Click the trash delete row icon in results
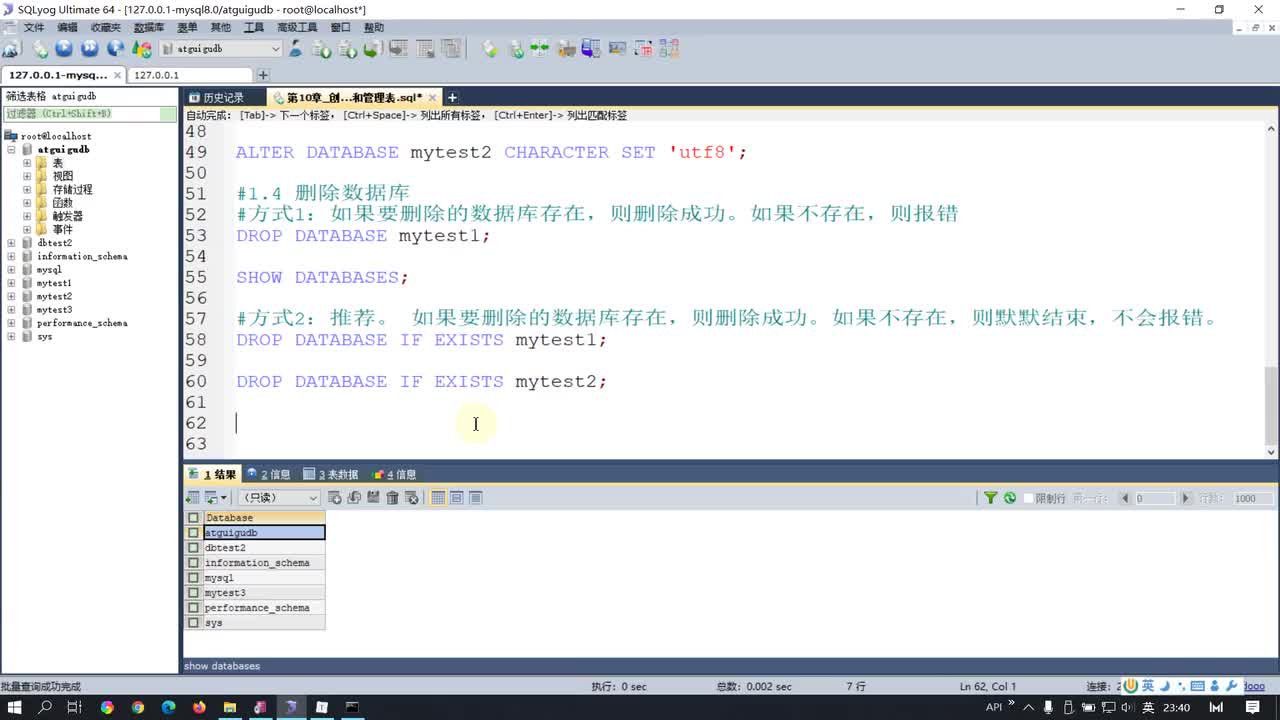Screen dimensions: 1280x720 392,498
